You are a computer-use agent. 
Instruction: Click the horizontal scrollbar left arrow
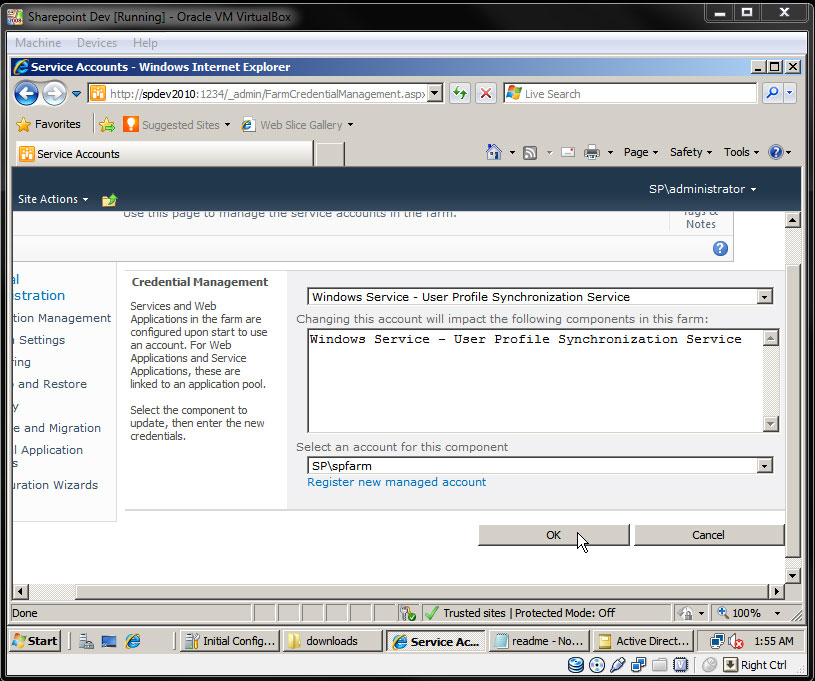pos(21,592)
